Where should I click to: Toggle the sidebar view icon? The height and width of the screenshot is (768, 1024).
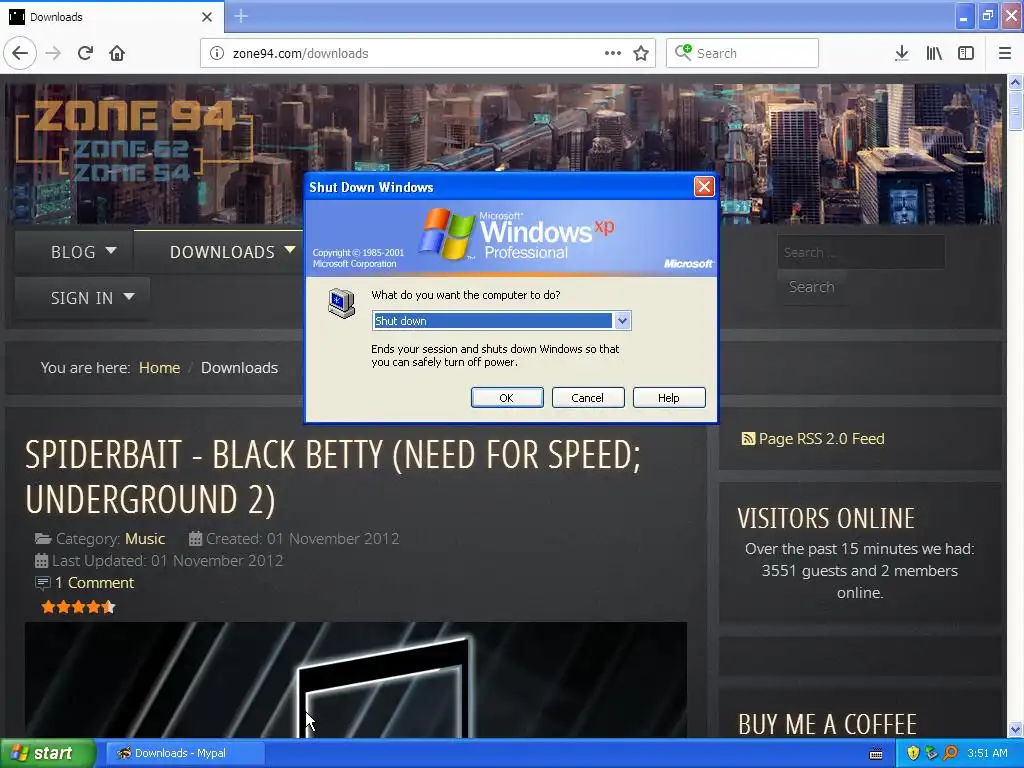click(966, 53)
